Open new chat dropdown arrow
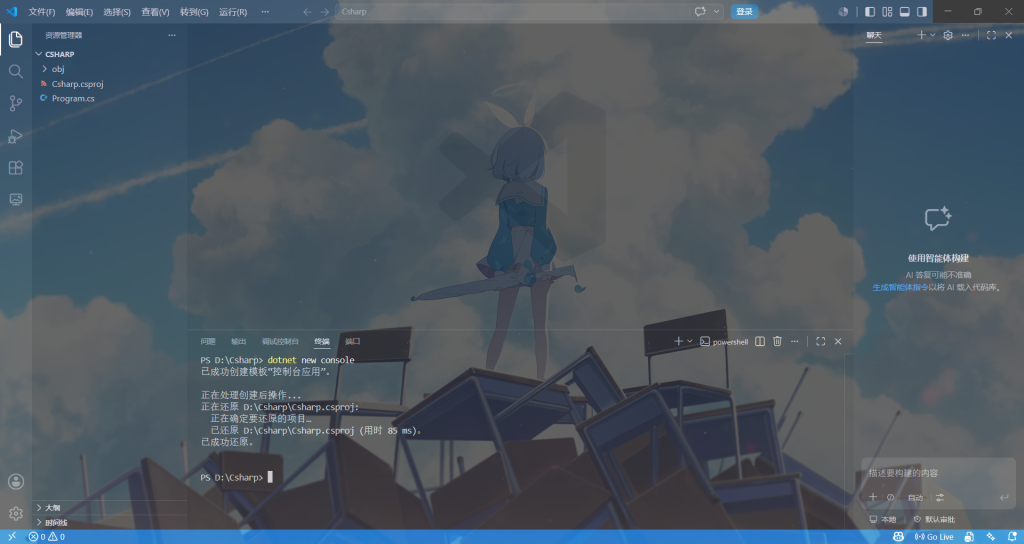 click(x=933, y=35)
